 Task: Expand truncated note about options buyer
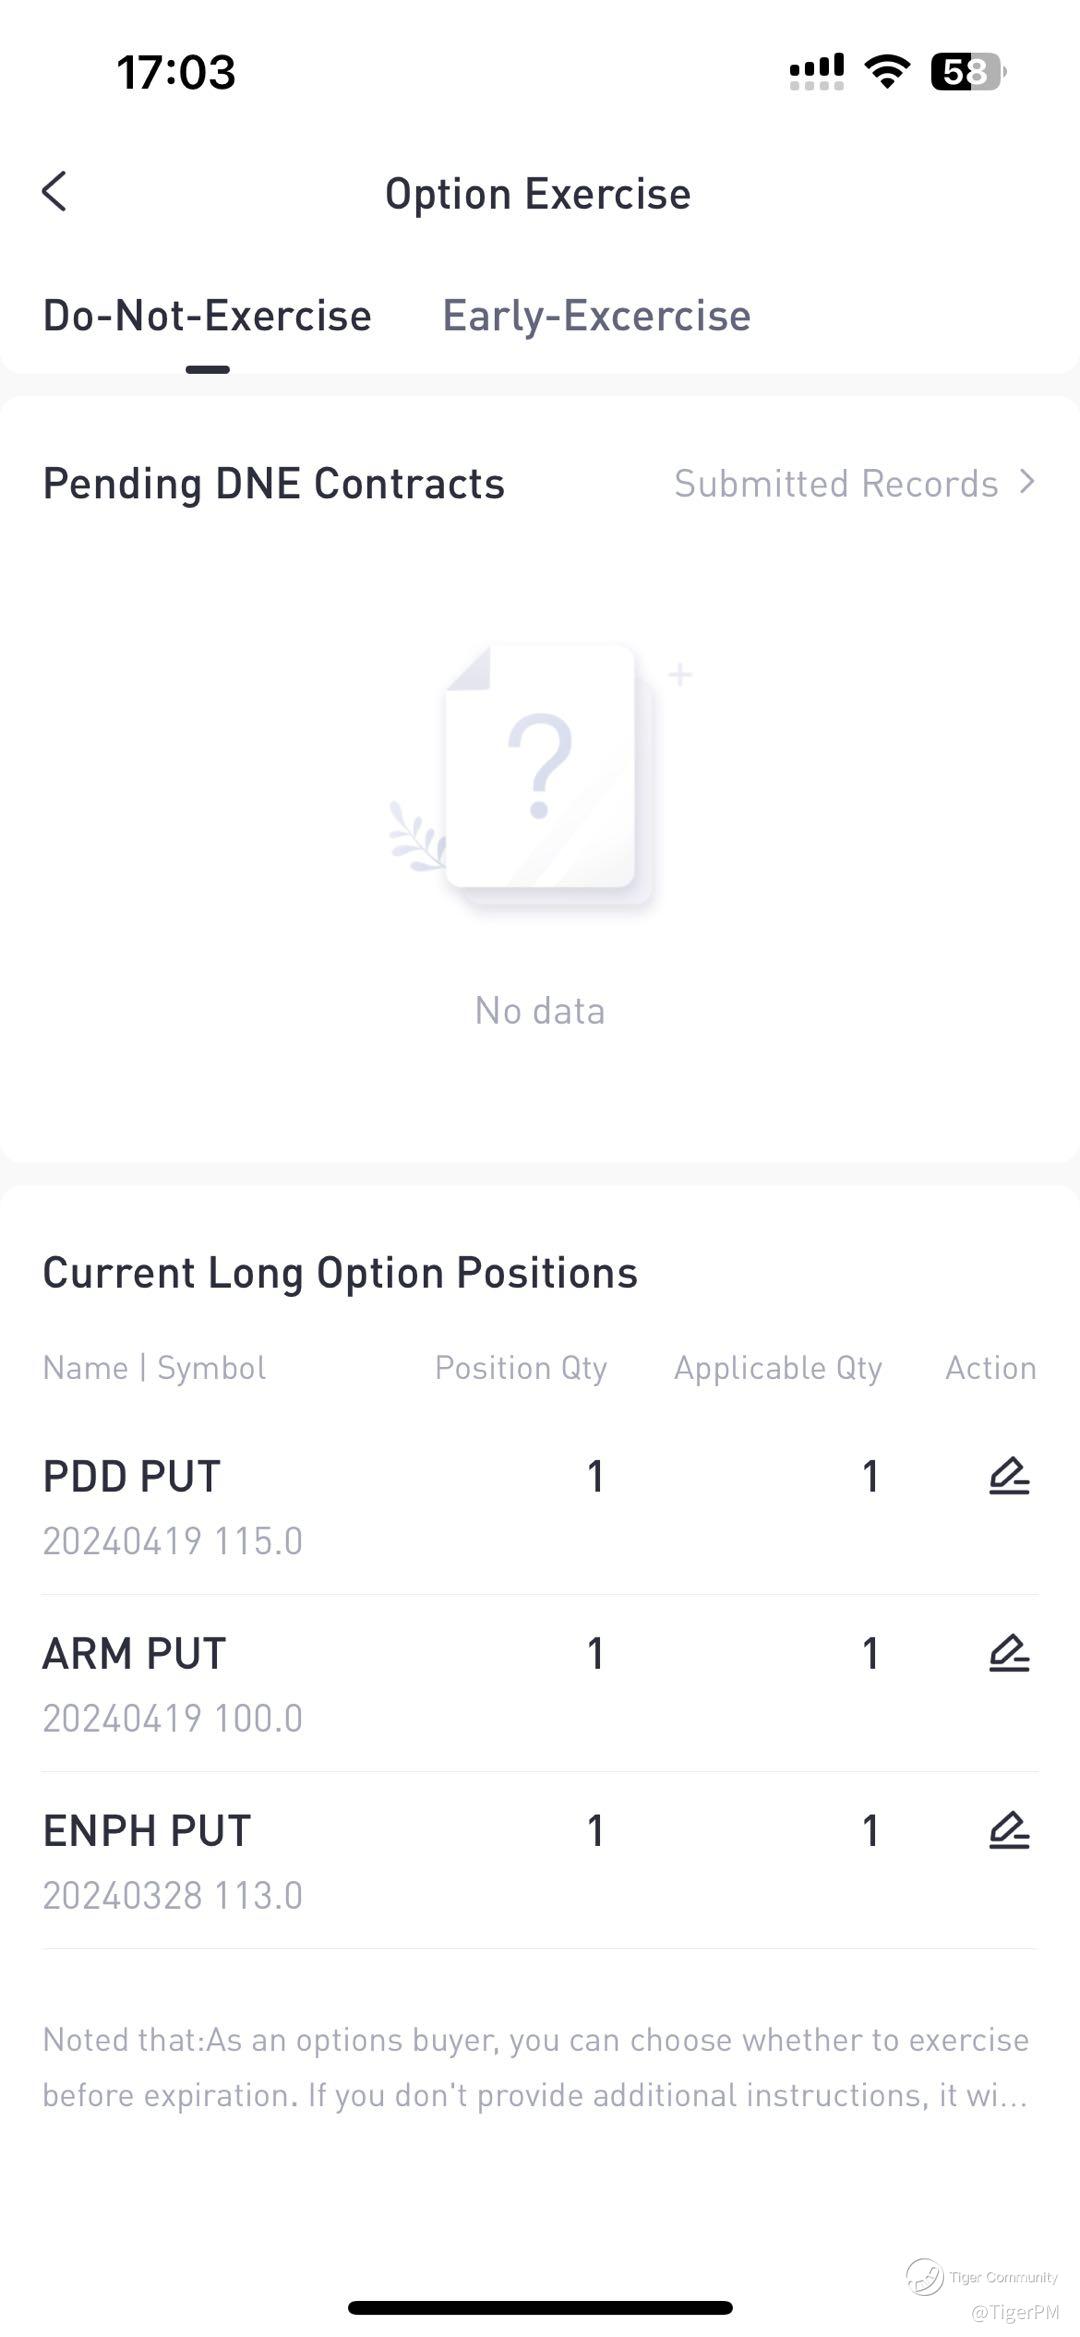536,2067
